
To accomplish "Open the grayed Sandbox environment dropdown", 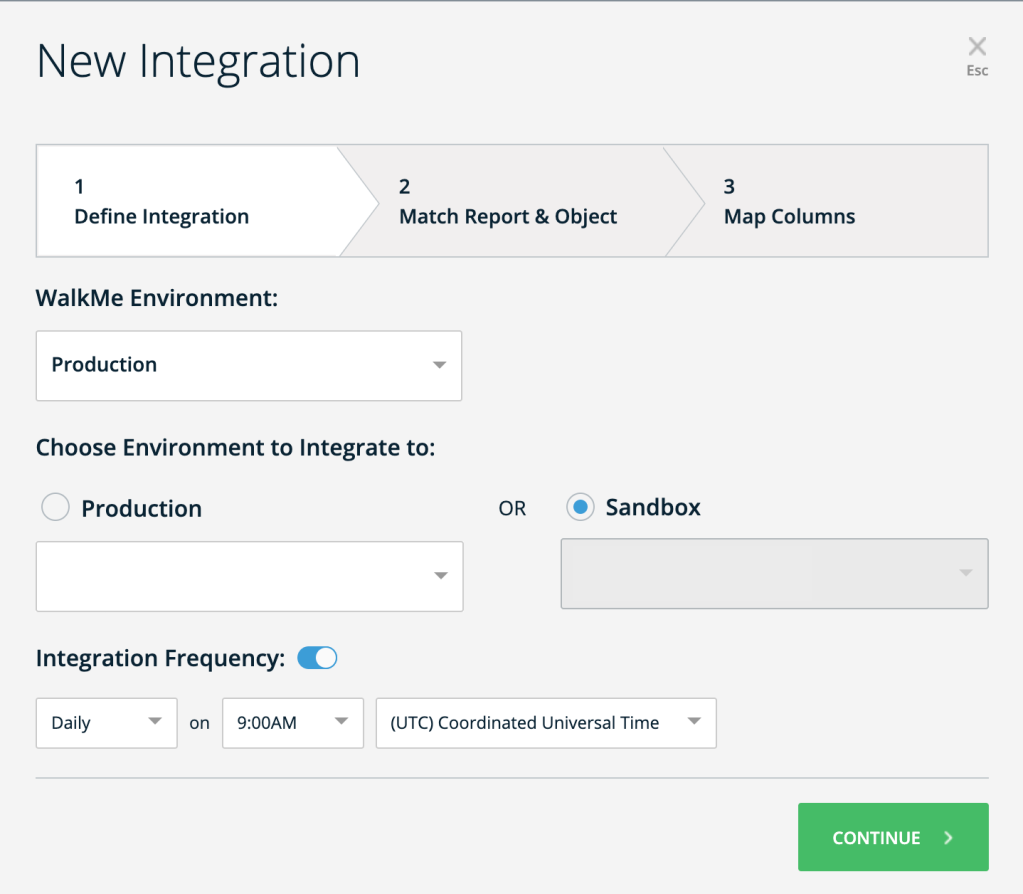I will point(774,574).
